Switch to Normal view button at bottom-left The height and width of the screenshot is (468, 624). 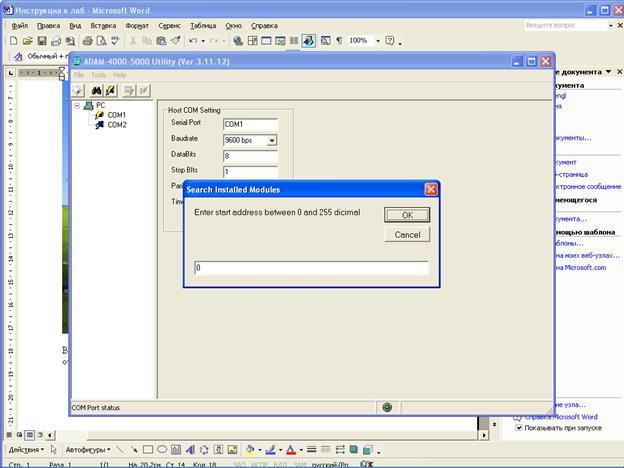pos(9,435)
